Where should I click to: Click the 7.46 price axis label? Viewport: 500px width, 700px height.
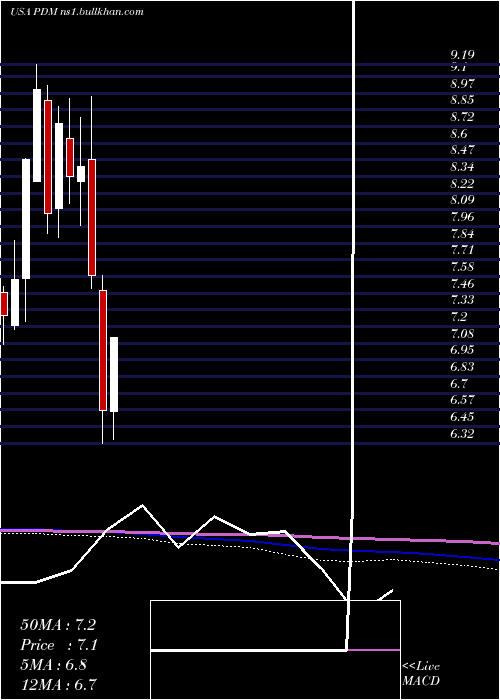coord(462,283)
